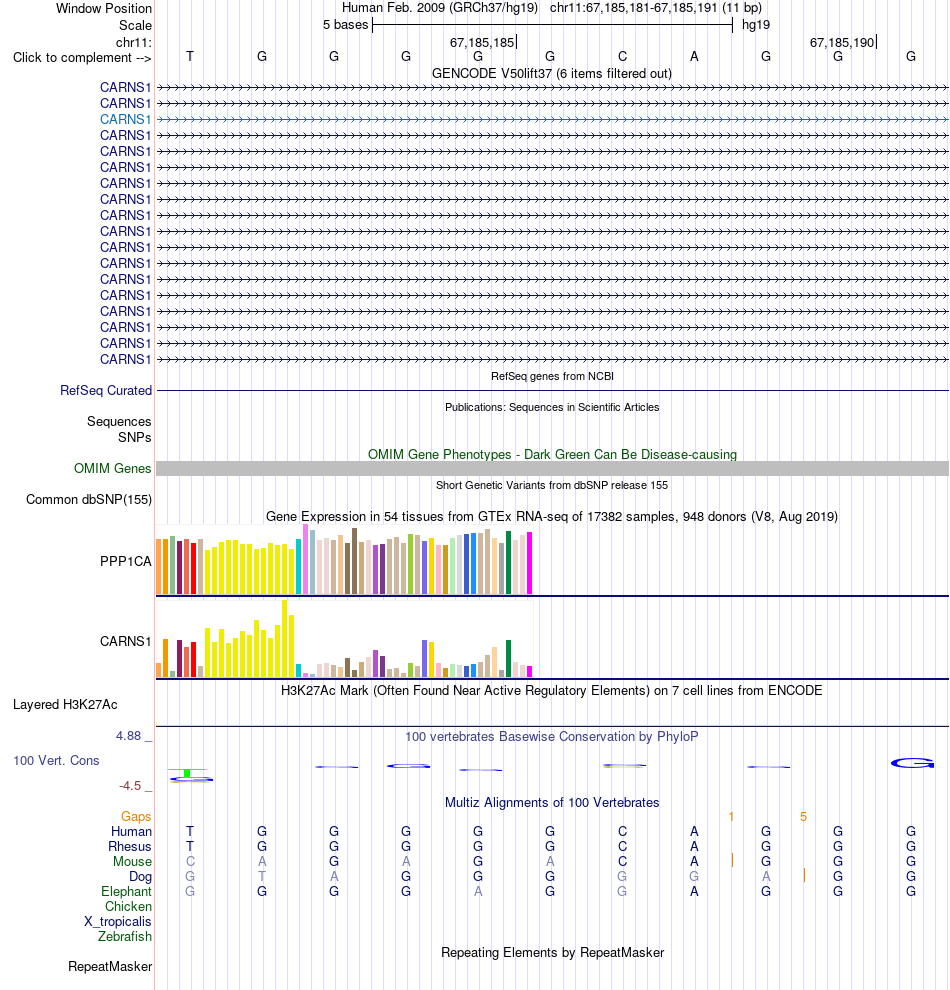Click the 'Repeating Elements by RepeatMasker' title
The height and width of the screenshot is (990, 950).
click(552, 952)
